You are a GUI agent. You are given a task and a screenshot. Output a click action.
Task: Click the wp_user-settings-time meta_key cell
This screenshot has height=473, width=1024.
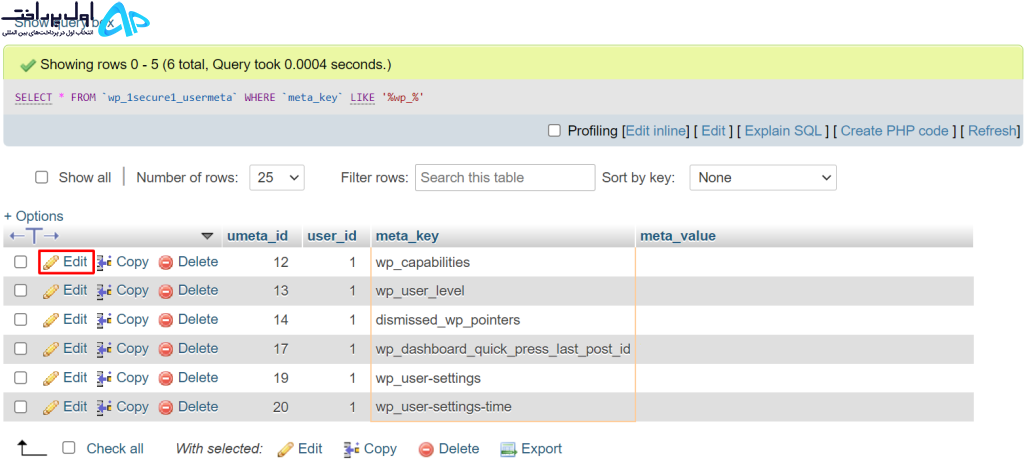pos(503,408)
